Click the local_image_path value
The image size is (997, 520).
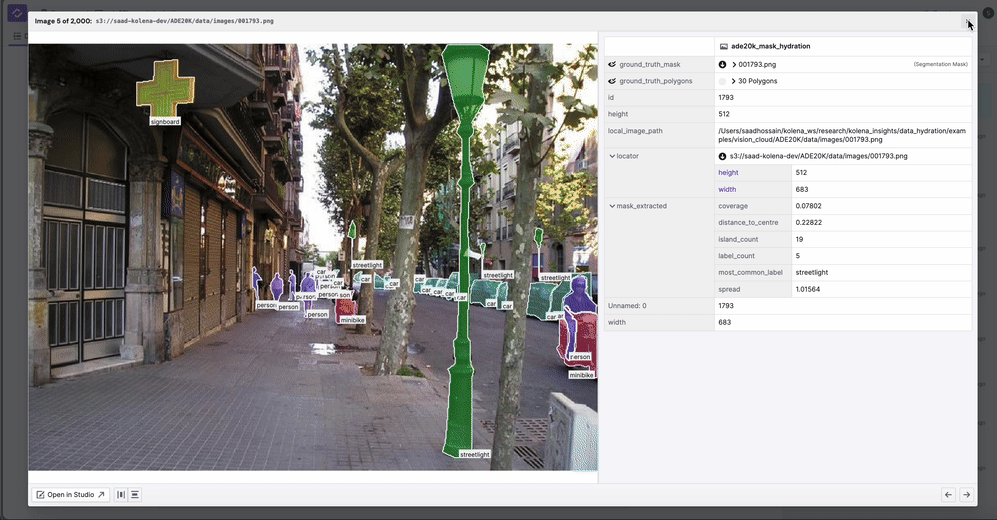pyautogui.click(x=842, y=135)
